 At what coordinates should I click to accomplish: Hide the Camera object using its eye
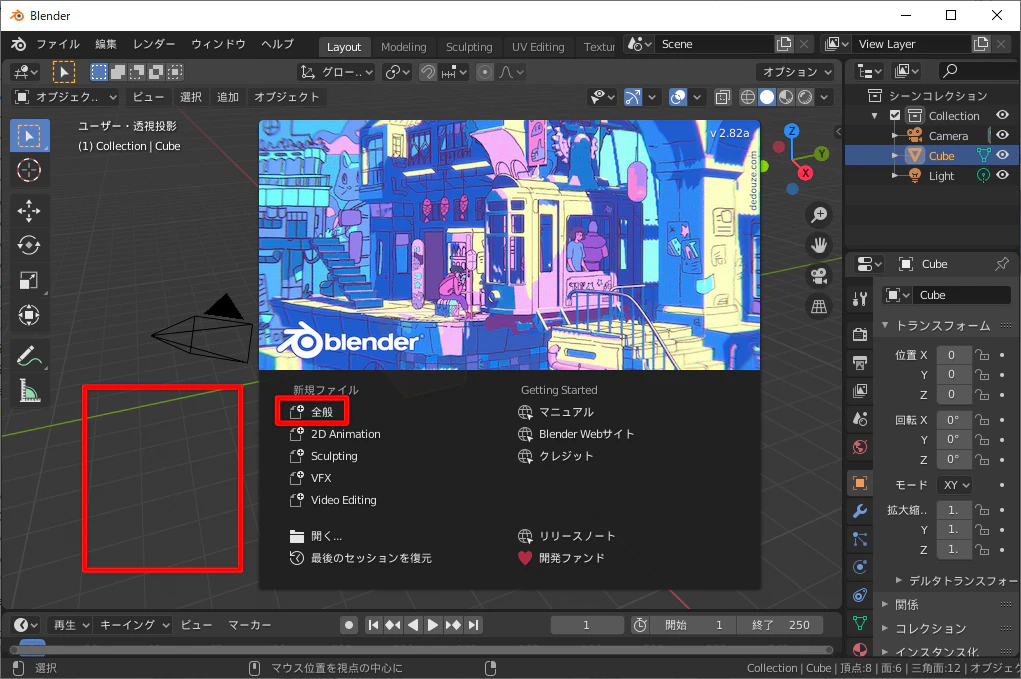click(1003, 135)
